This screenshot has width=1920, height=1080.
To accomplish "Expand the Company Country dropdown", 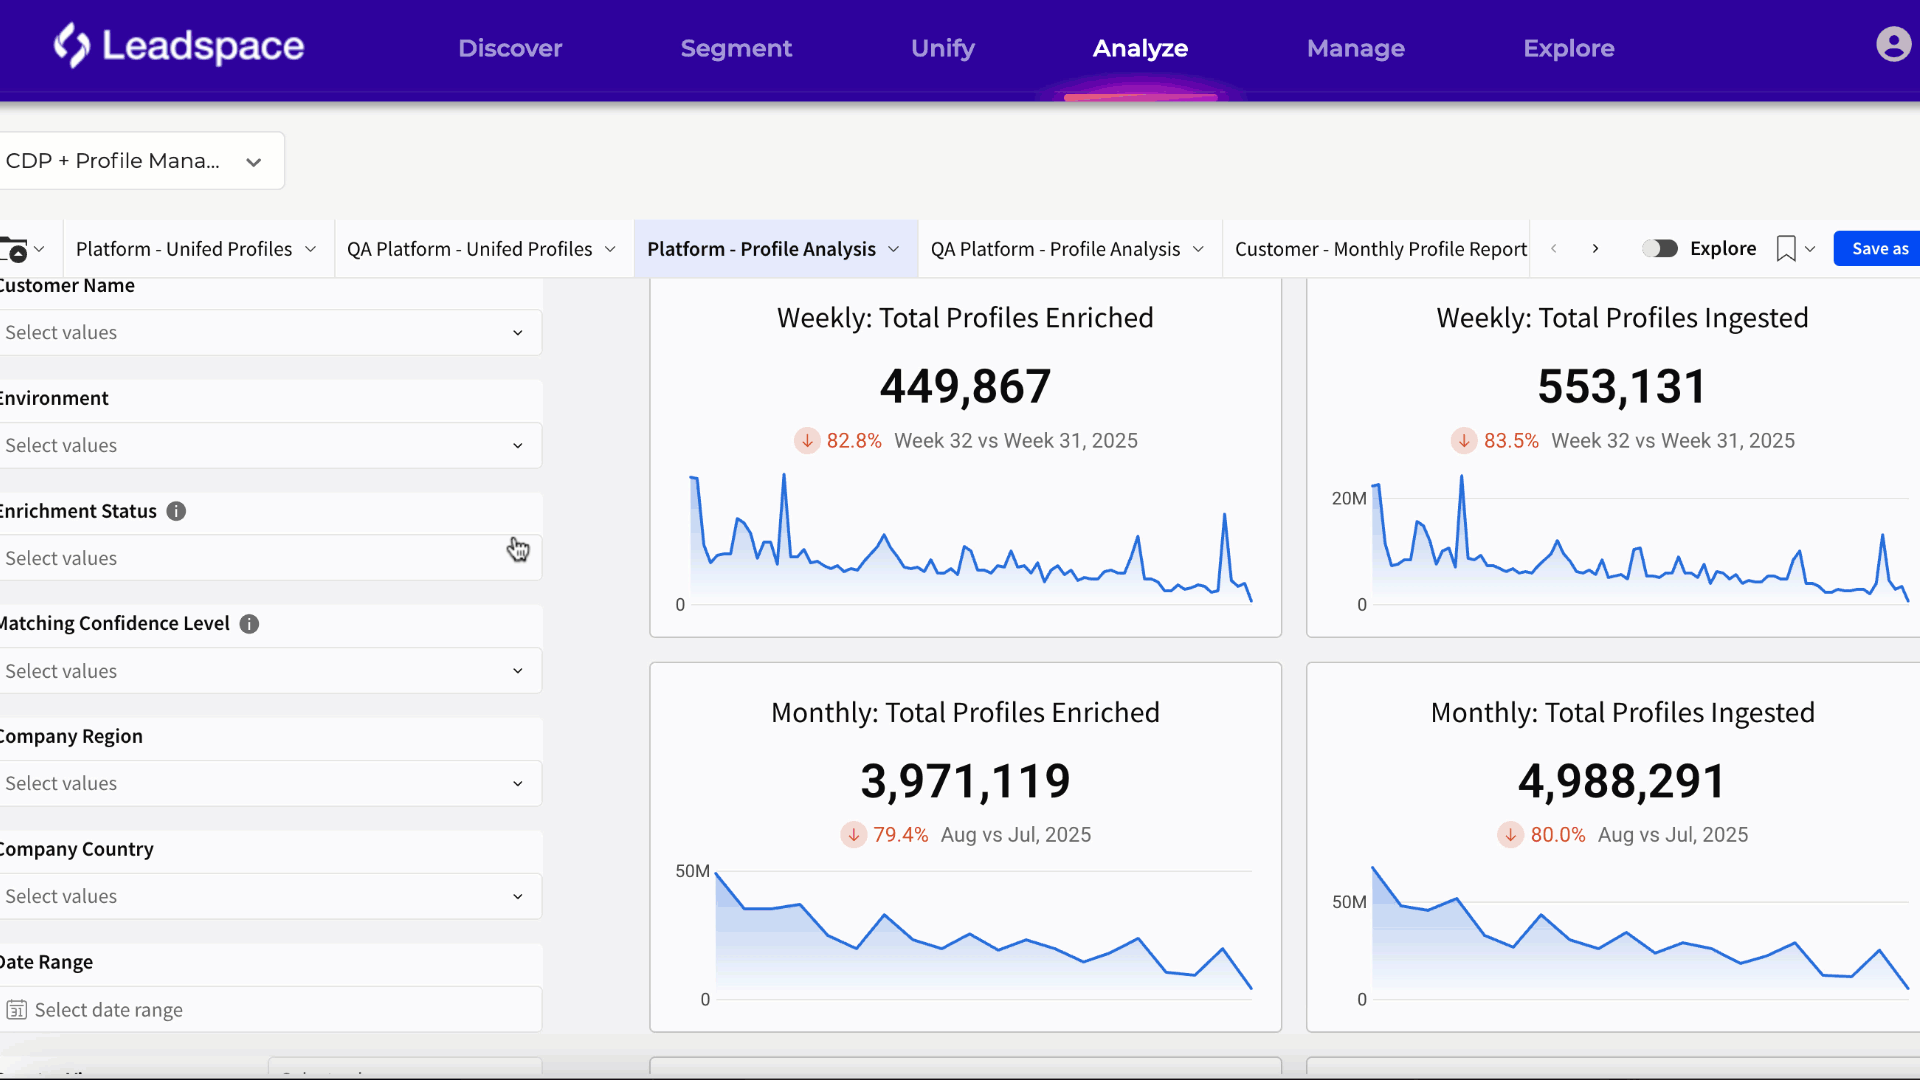I will point(270,897).
